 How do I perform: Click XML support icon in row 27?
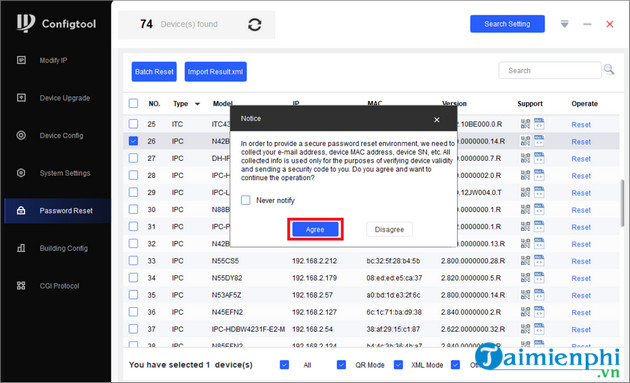pos(539,158)
